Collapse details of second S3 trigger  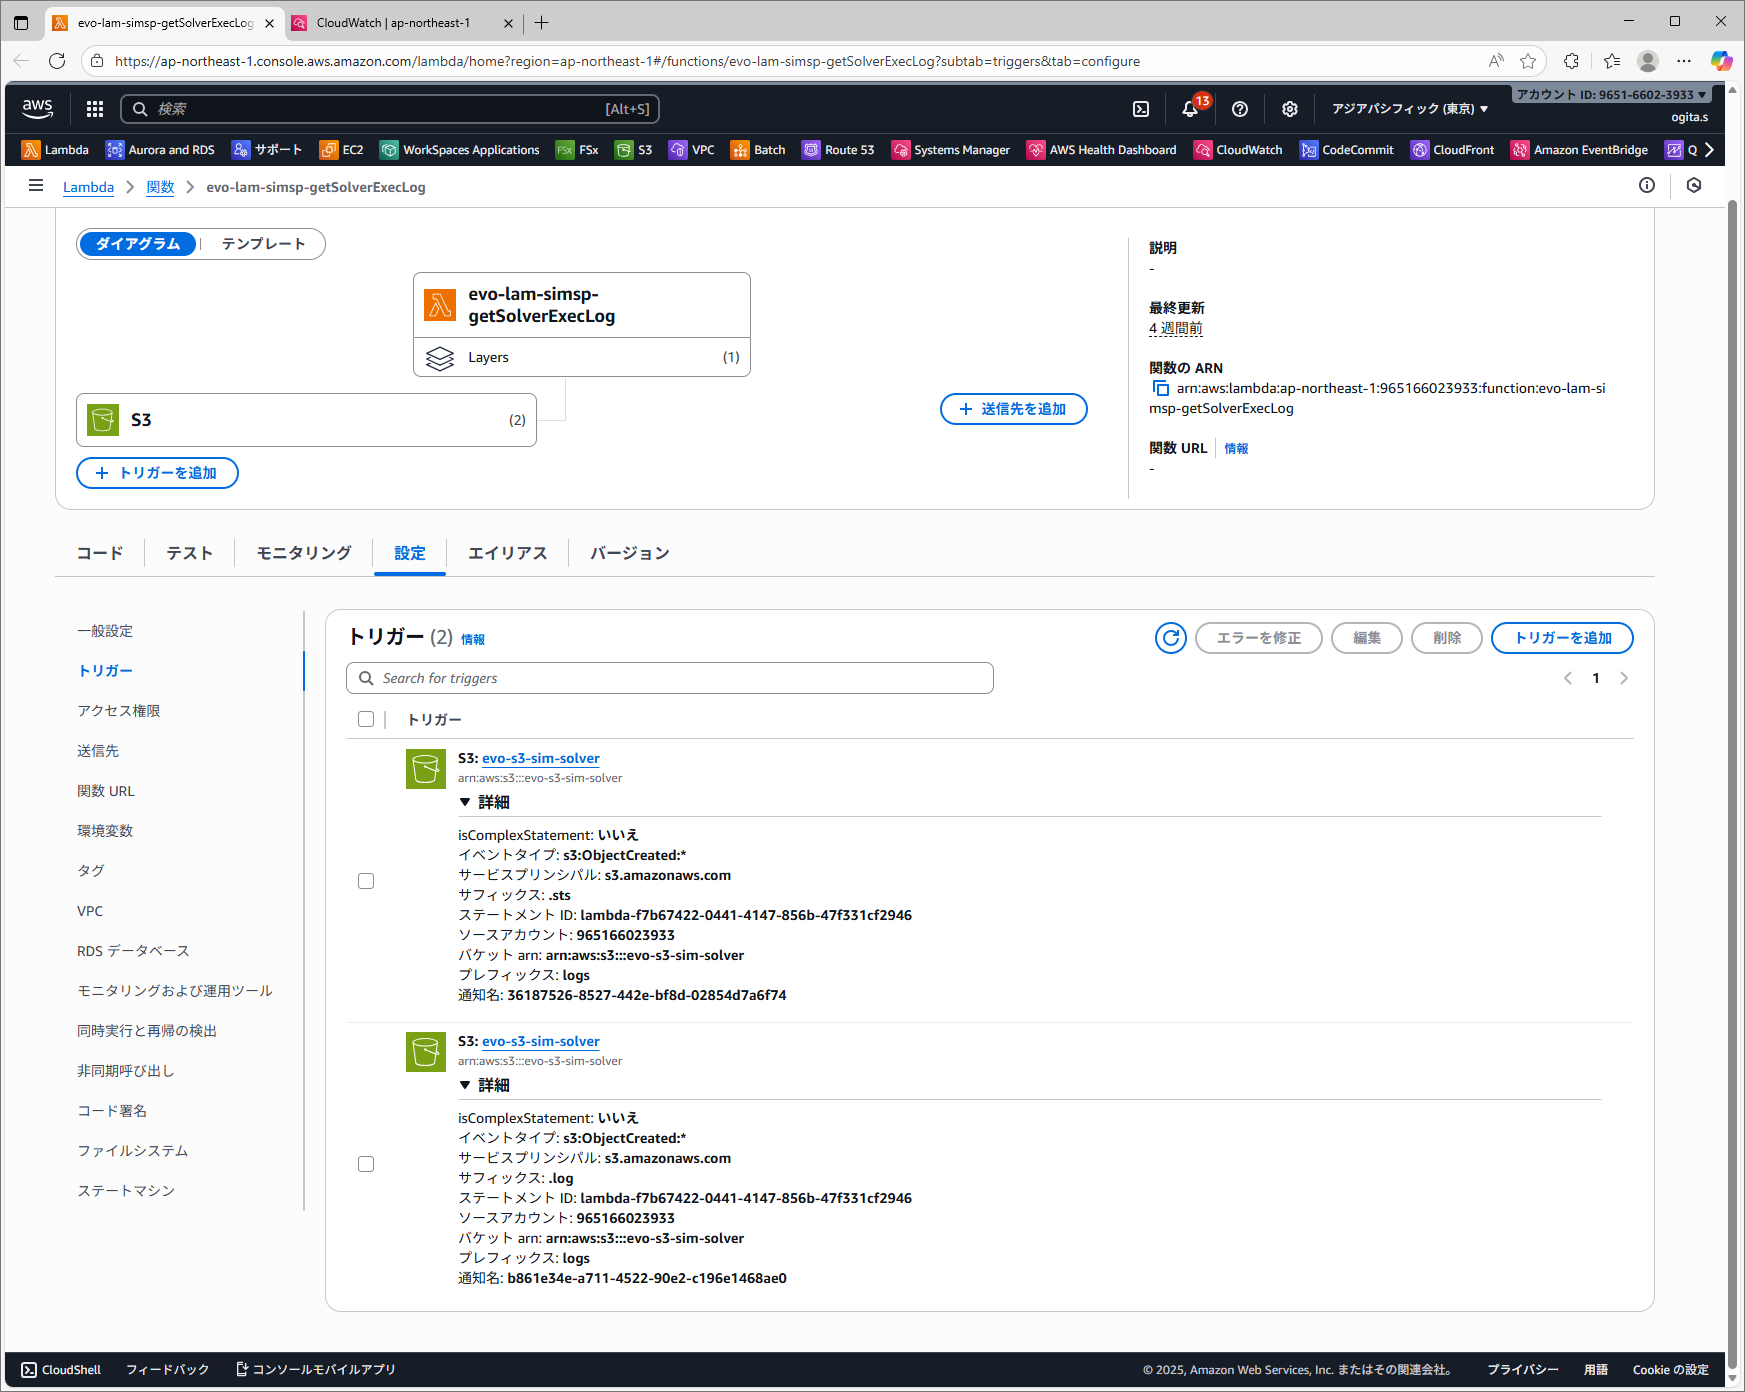pyautogui.click(x=465, y=1085)
